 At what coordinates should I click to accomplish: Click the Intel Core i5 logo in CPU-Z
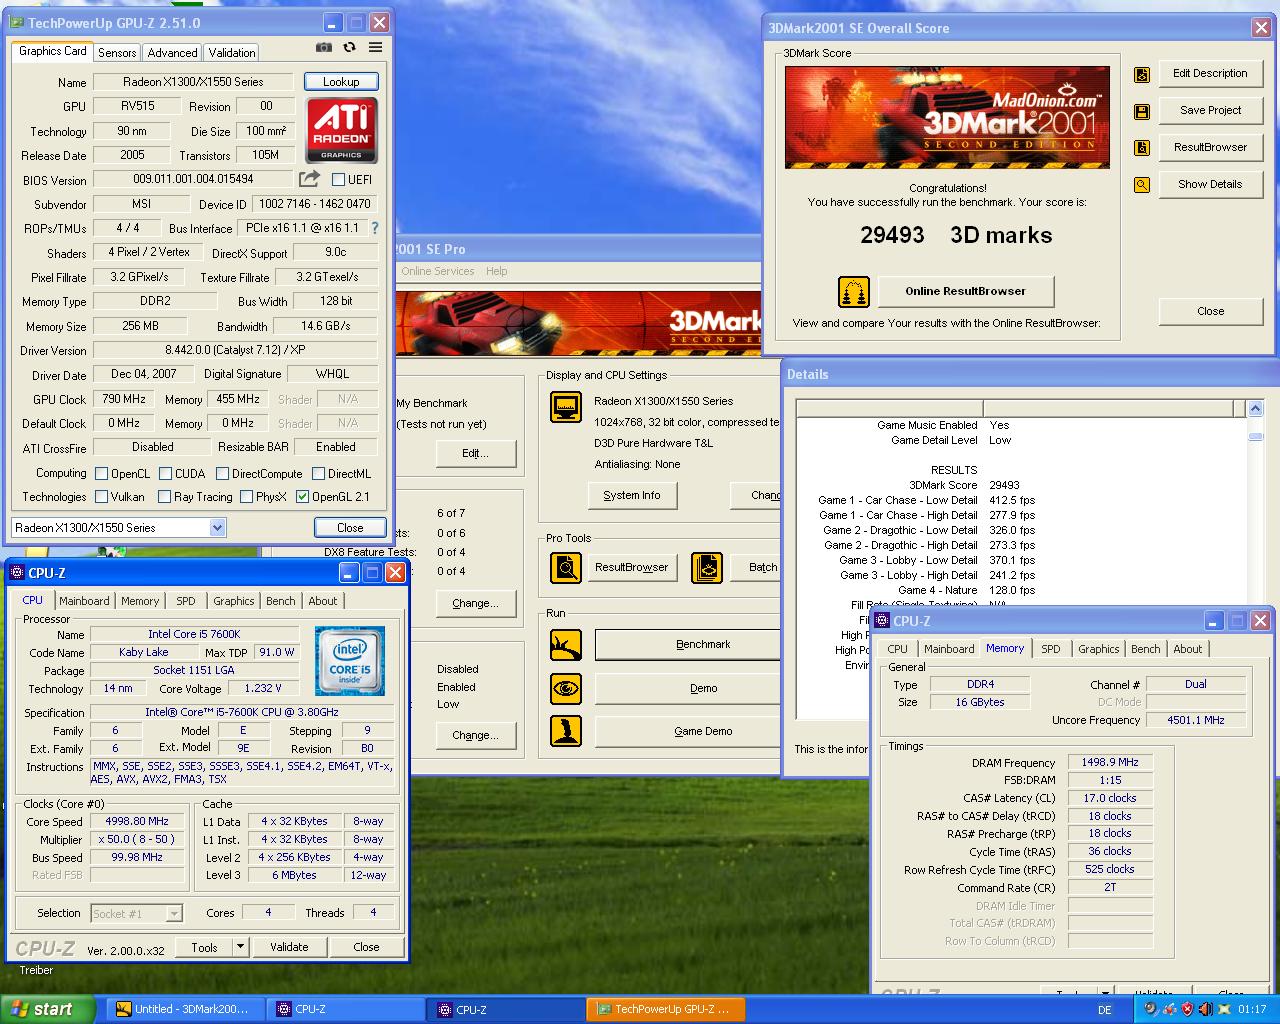point(350,661)
